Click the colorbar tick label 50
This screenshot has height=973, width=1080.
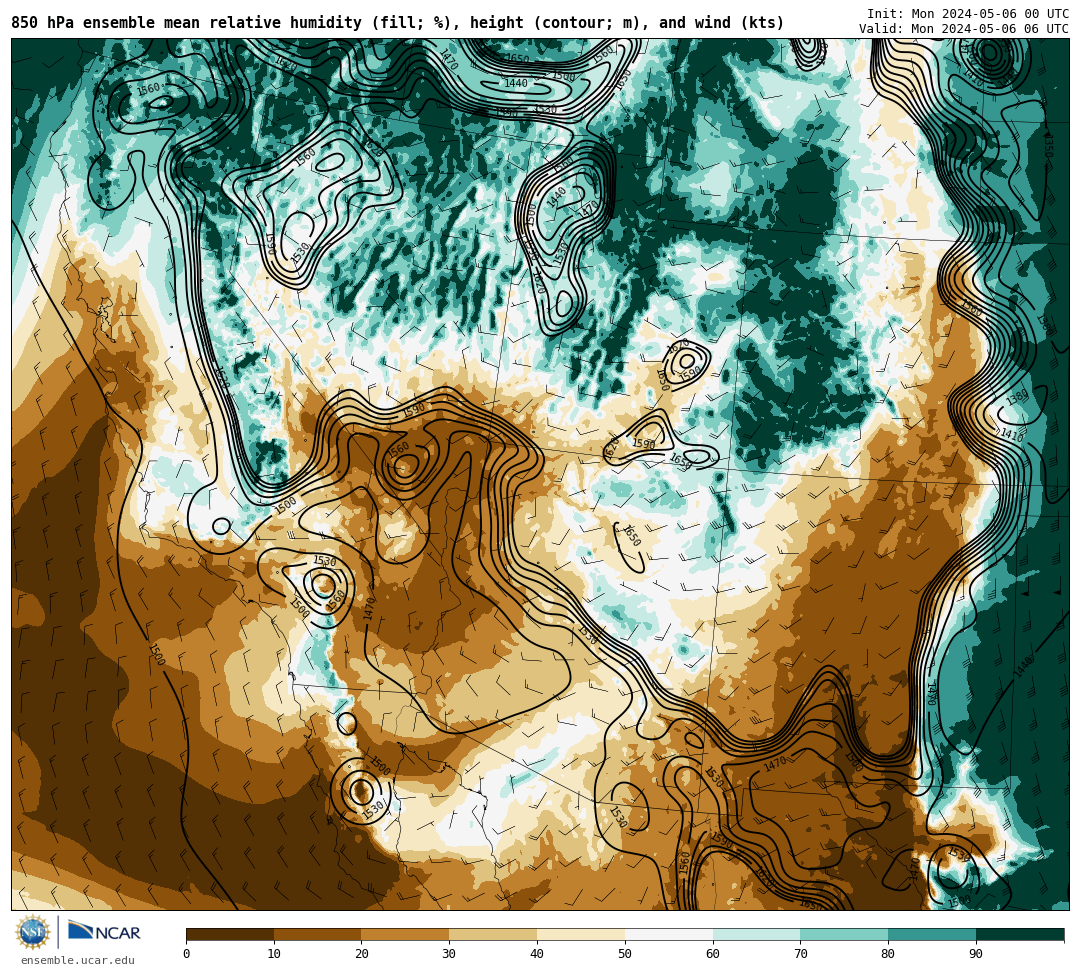(625, 954)
